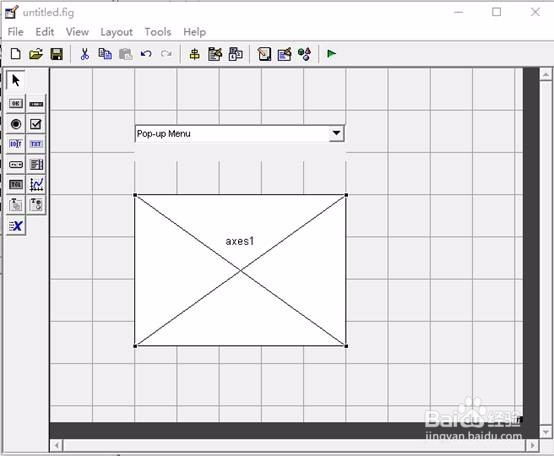The height and width of the screenshot is (456, 554).
Task: Minimize the untitled.fig window
Action: click(459, 12)
